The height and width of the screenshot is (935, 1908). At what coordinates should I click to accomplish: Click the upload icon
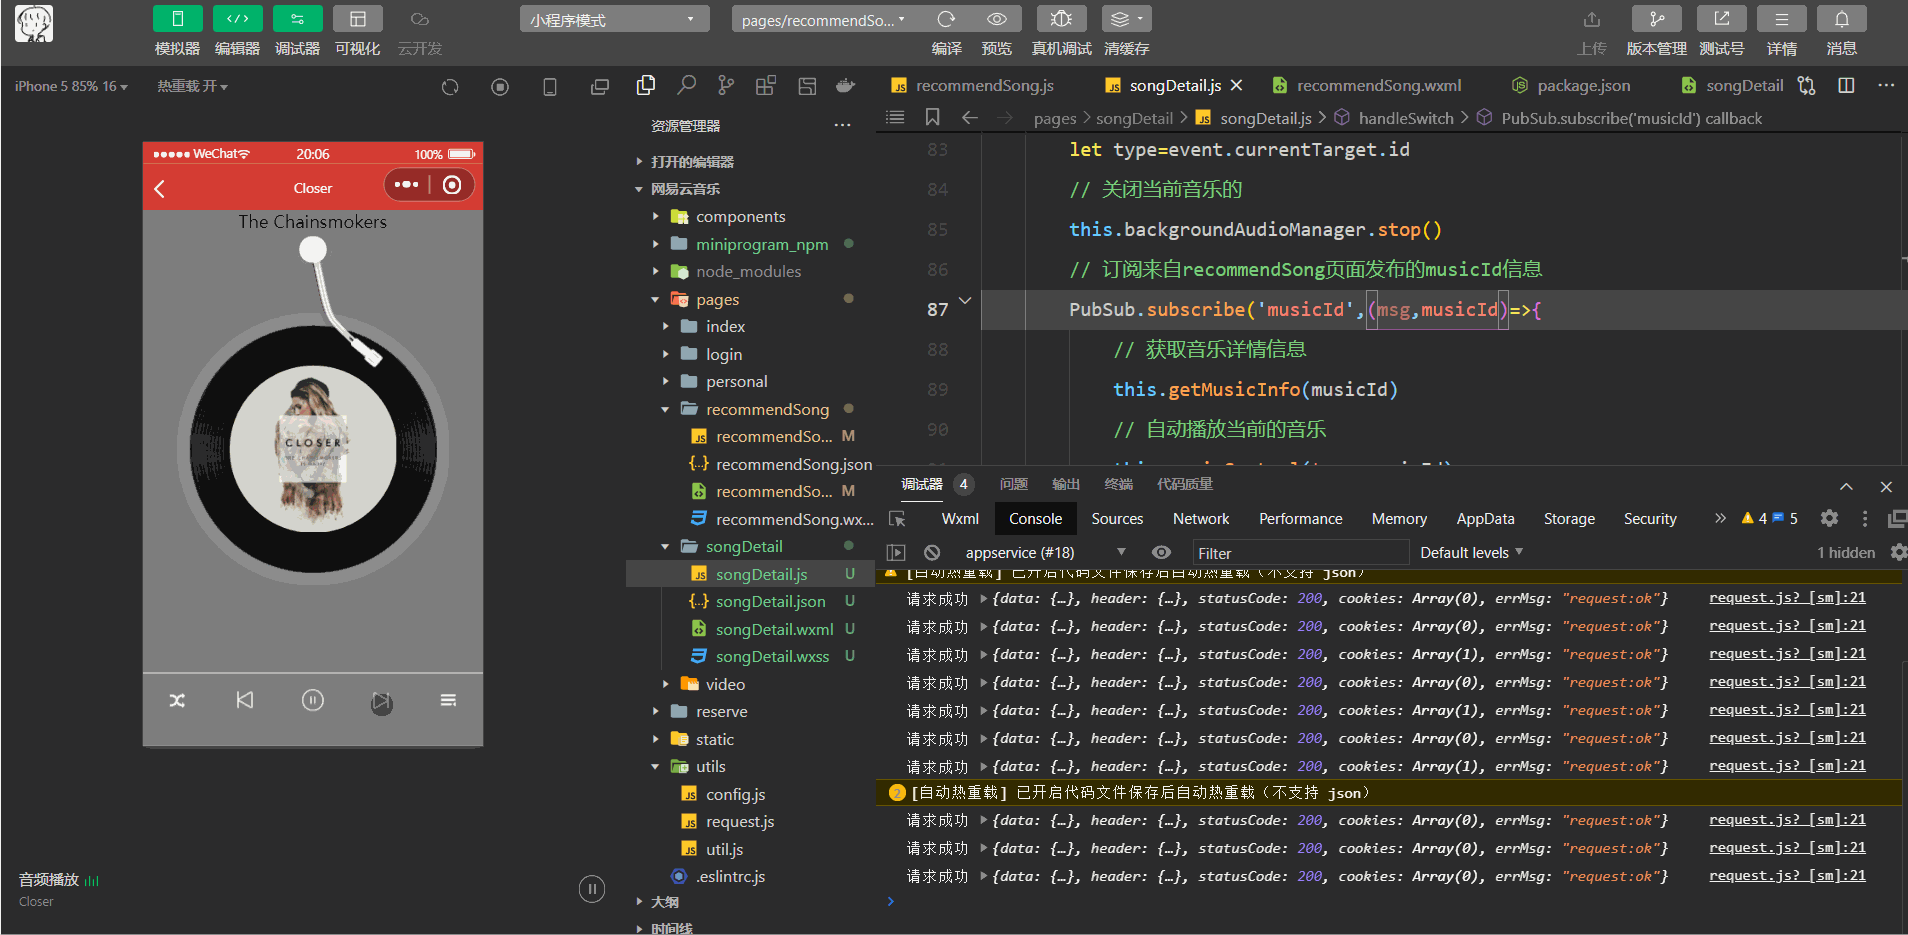point(1592,19)
